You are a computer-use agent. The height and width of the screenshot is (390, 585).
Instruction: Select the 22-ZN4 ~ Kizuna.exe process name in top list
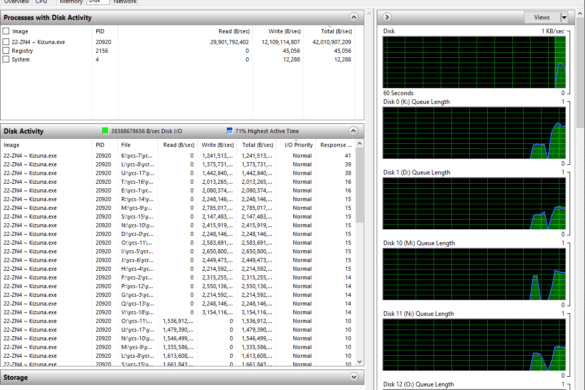pos(38,42)
